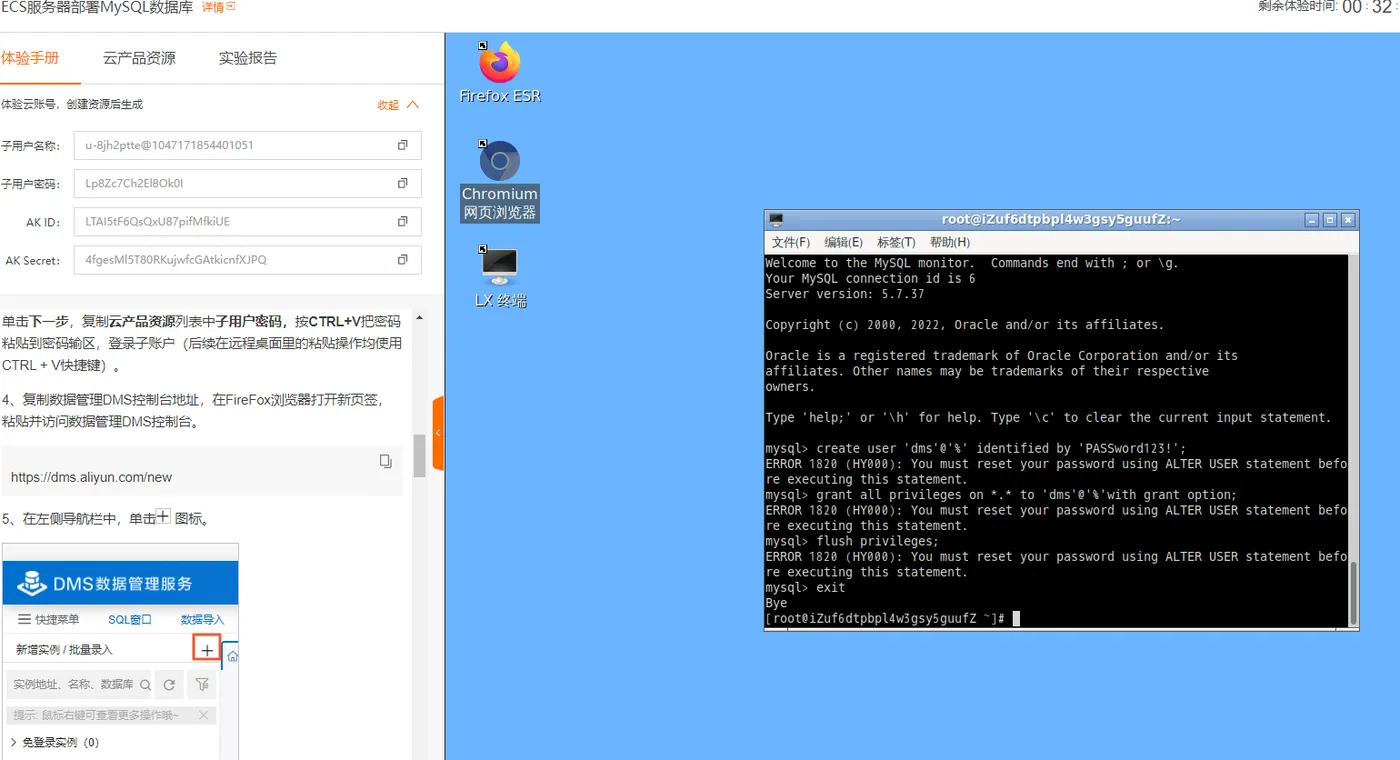Open the 编辑(E) menu in terminal

click(x=843, y=242)
